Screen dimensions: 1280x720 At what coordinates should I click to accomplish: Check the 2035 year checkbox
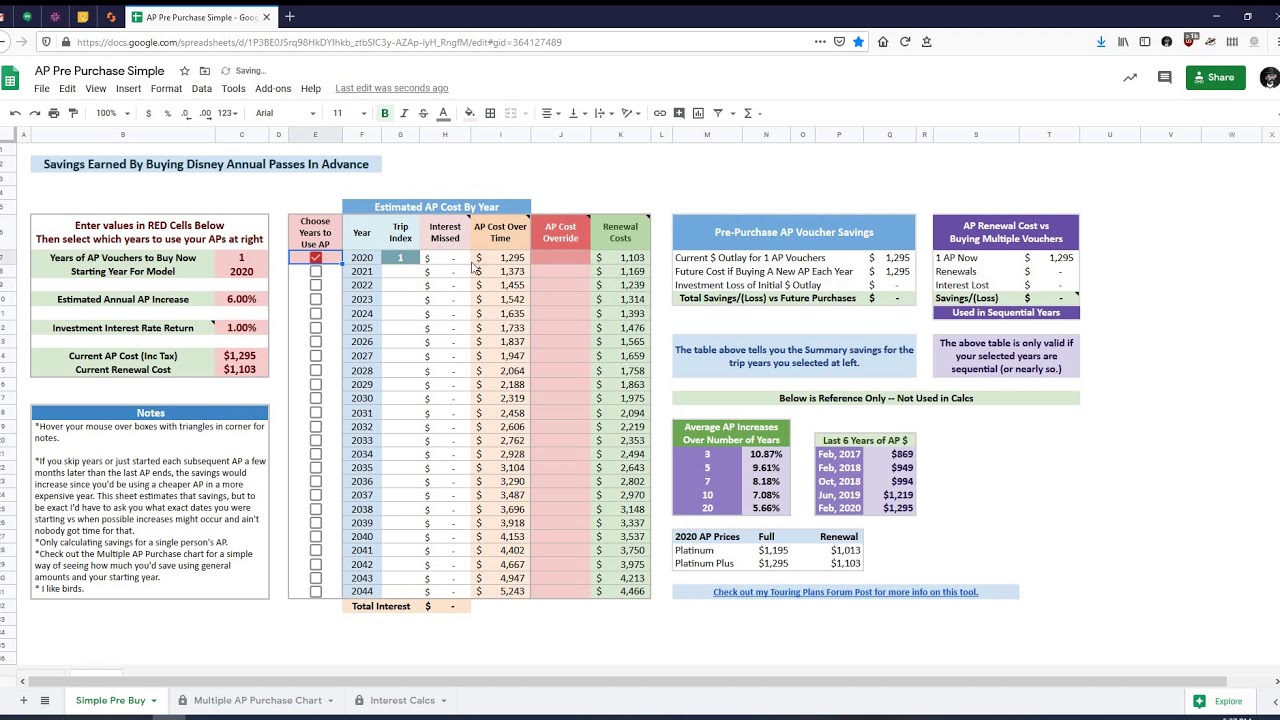[x=315, y=468]
